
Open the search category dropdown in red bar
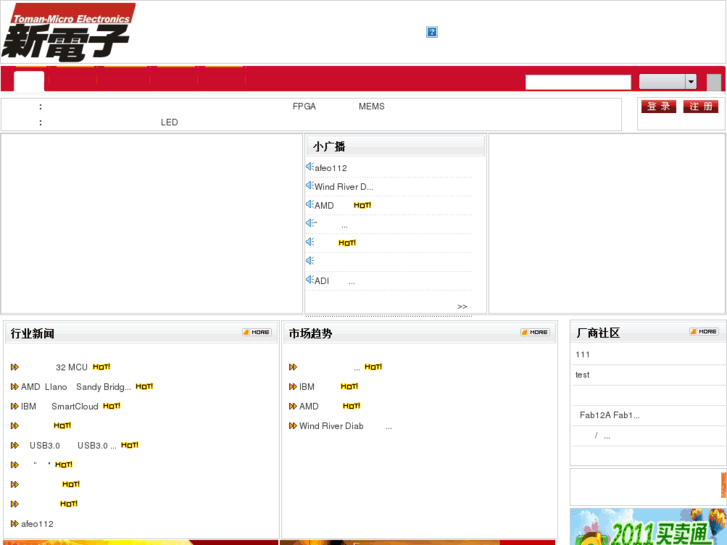click(x=668, y=82)
